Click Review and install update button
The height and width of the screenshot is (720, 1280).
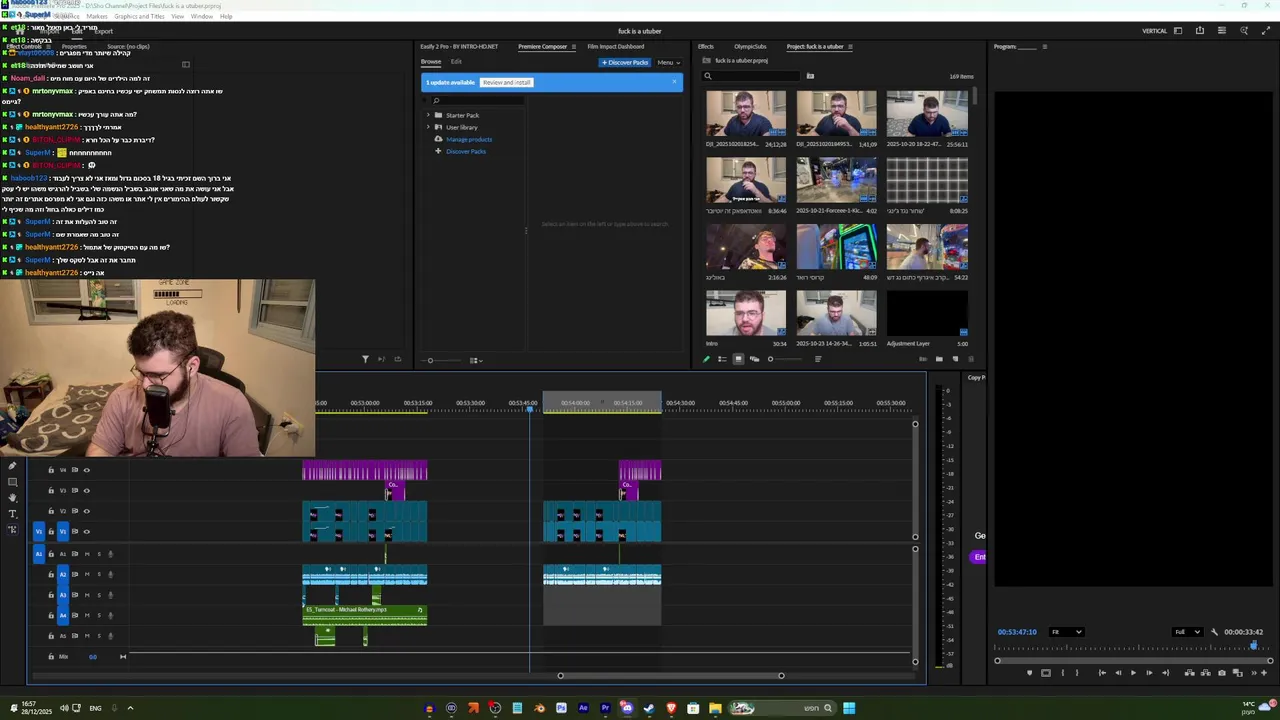click(506, 82)
